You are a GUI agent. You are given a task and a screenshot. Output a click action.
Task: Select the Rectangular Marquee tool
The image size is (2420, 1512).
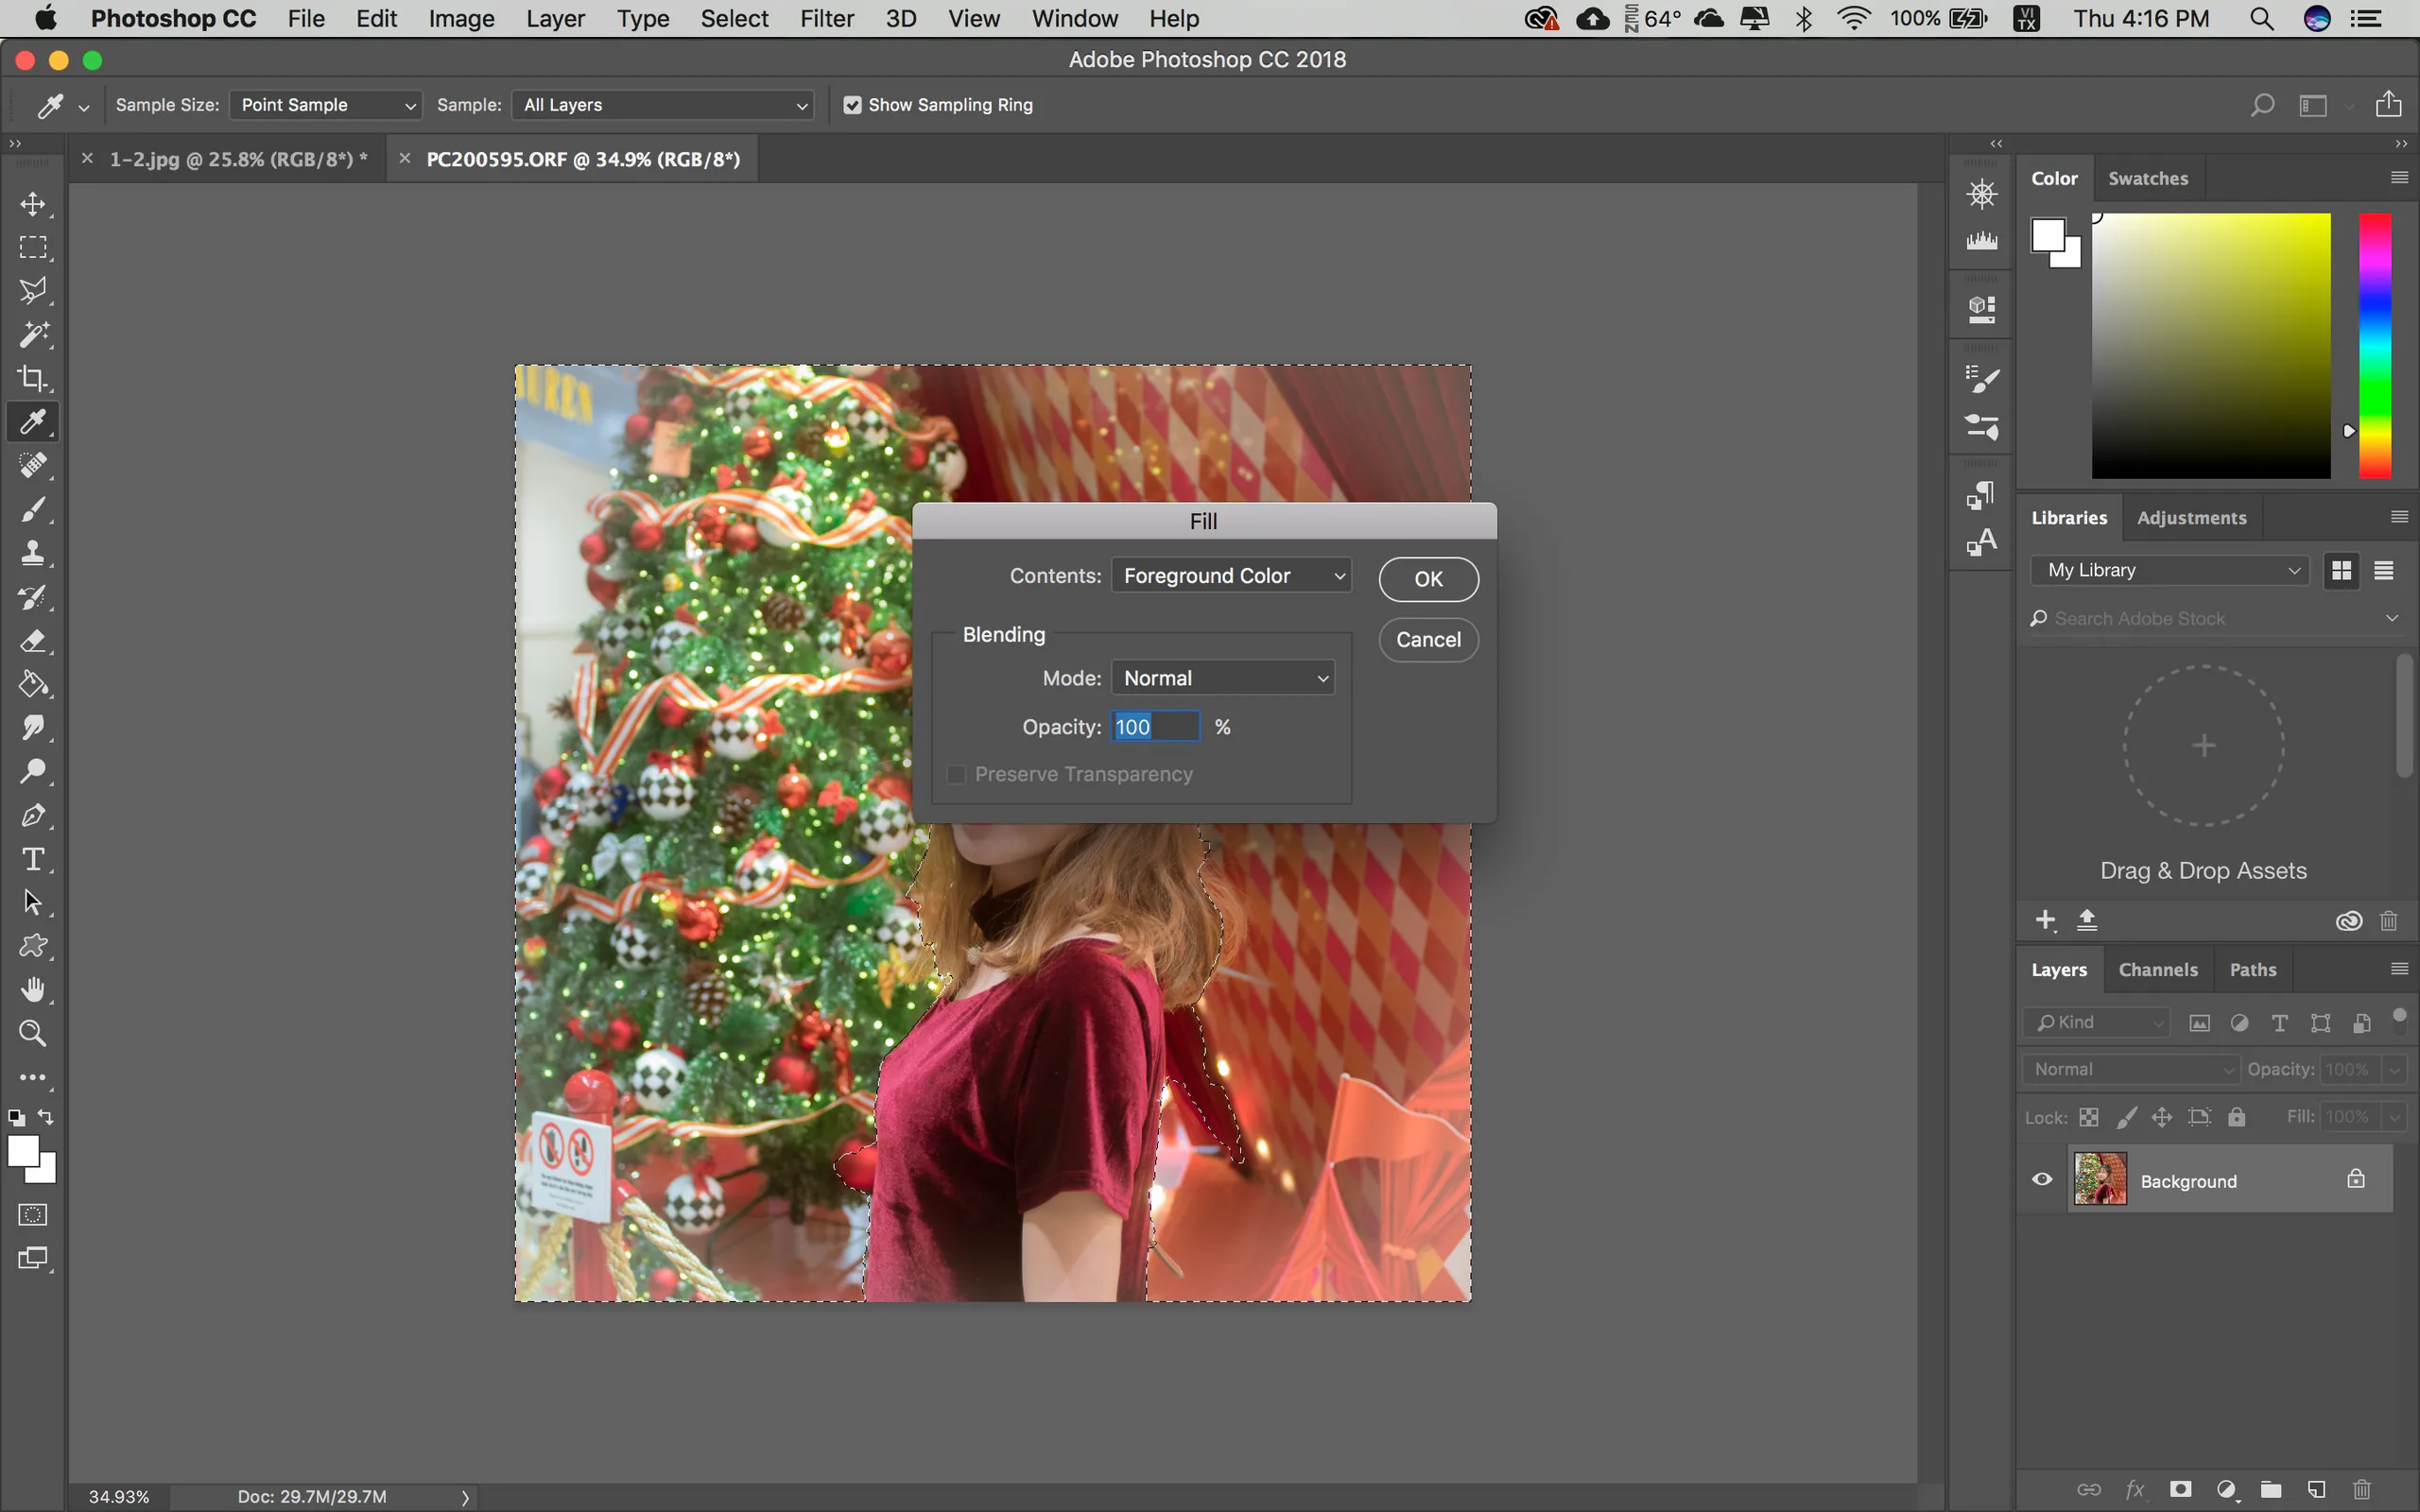33,248
